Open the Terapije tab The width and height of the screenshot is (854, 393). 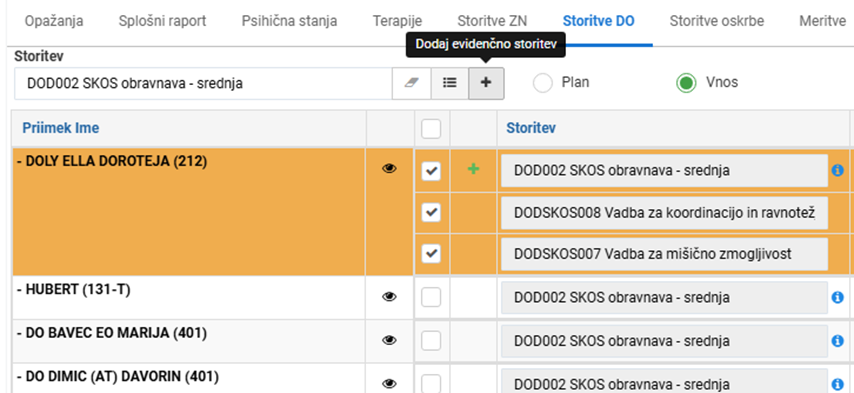[x=398, y=21]
